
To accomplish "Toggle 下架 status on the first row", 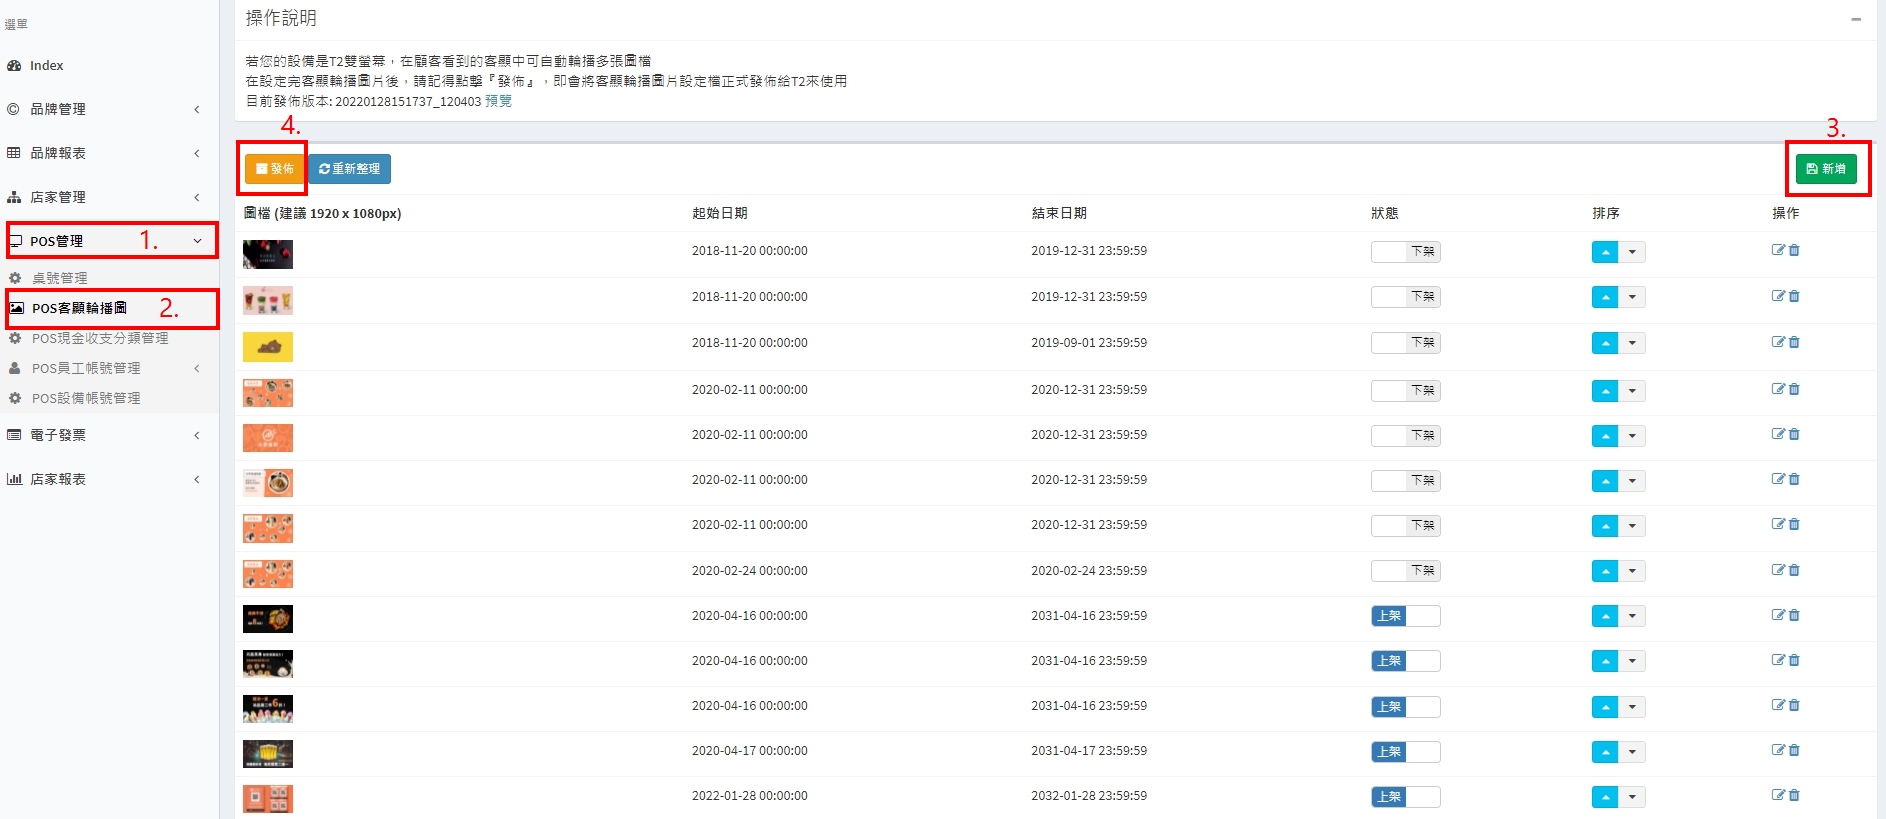I will pyautogui.click(x=1405, y=252).
